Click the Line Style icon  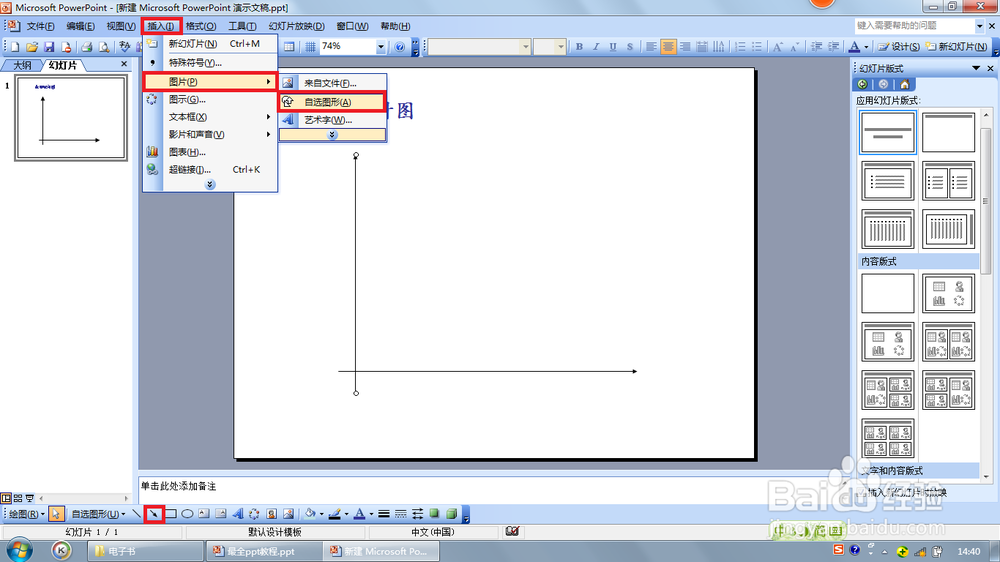(x=383, y=514)
